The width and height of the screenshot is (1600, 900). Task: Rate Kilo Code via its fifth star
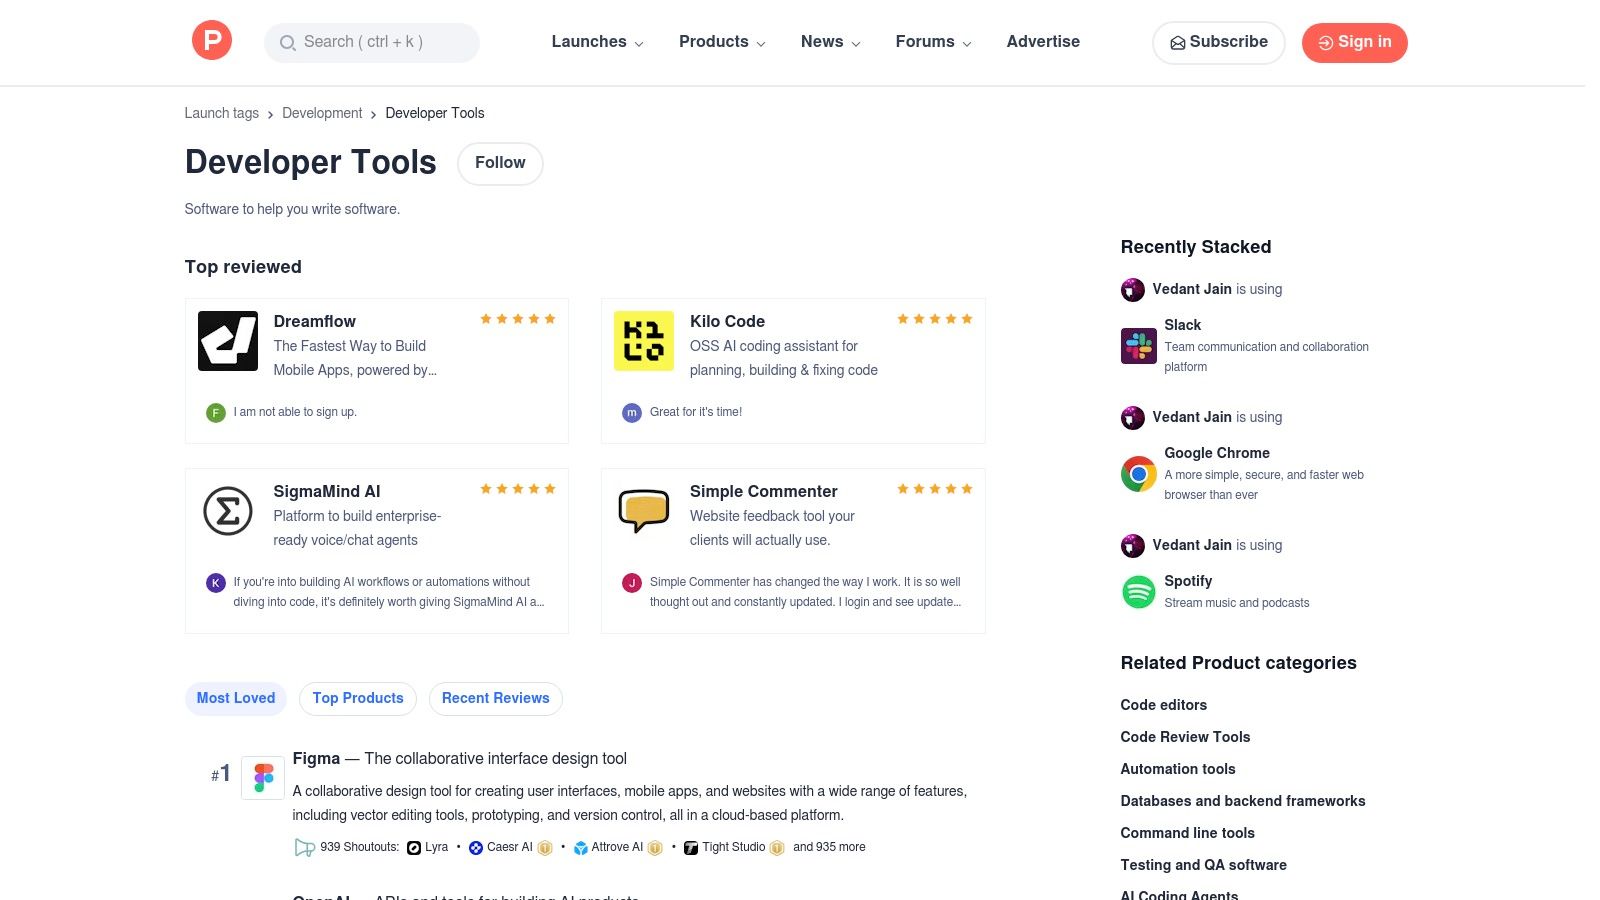click(966, 318)
